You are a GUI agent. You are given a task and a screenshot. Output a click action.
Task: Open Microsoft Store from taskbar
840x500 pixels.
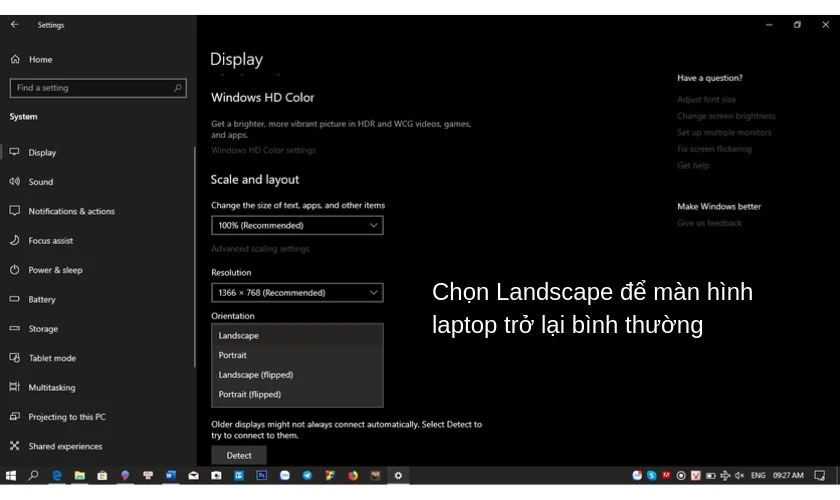click(102, 475)
